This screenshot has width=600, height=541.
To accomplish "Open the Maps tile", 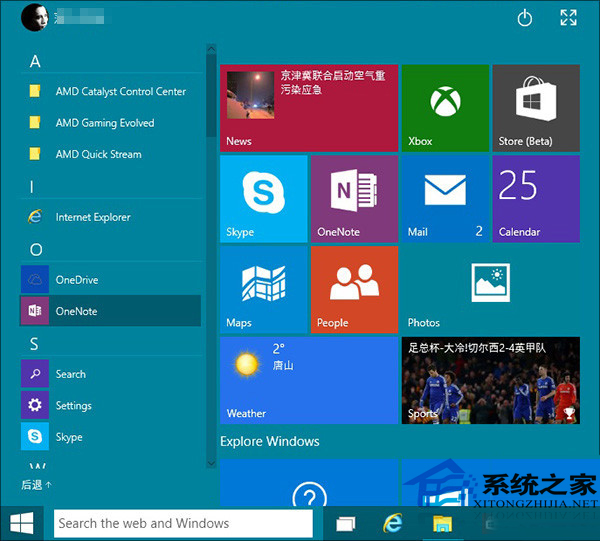I will tap(263, 289).
